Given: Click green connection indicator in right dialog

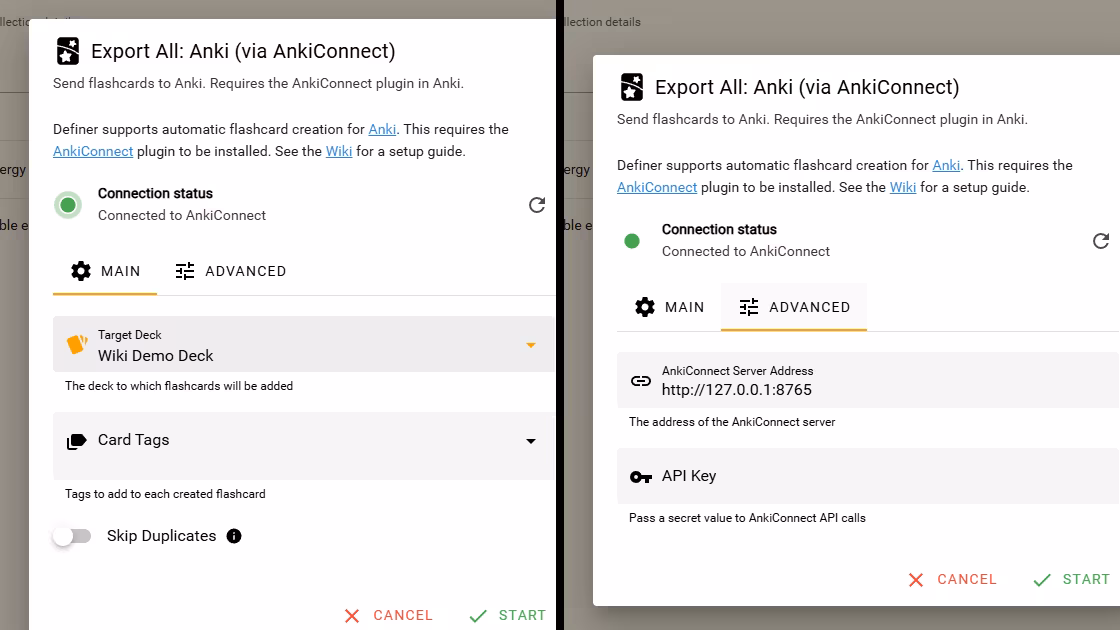Looking at the screenshot, I should point(631,241).
